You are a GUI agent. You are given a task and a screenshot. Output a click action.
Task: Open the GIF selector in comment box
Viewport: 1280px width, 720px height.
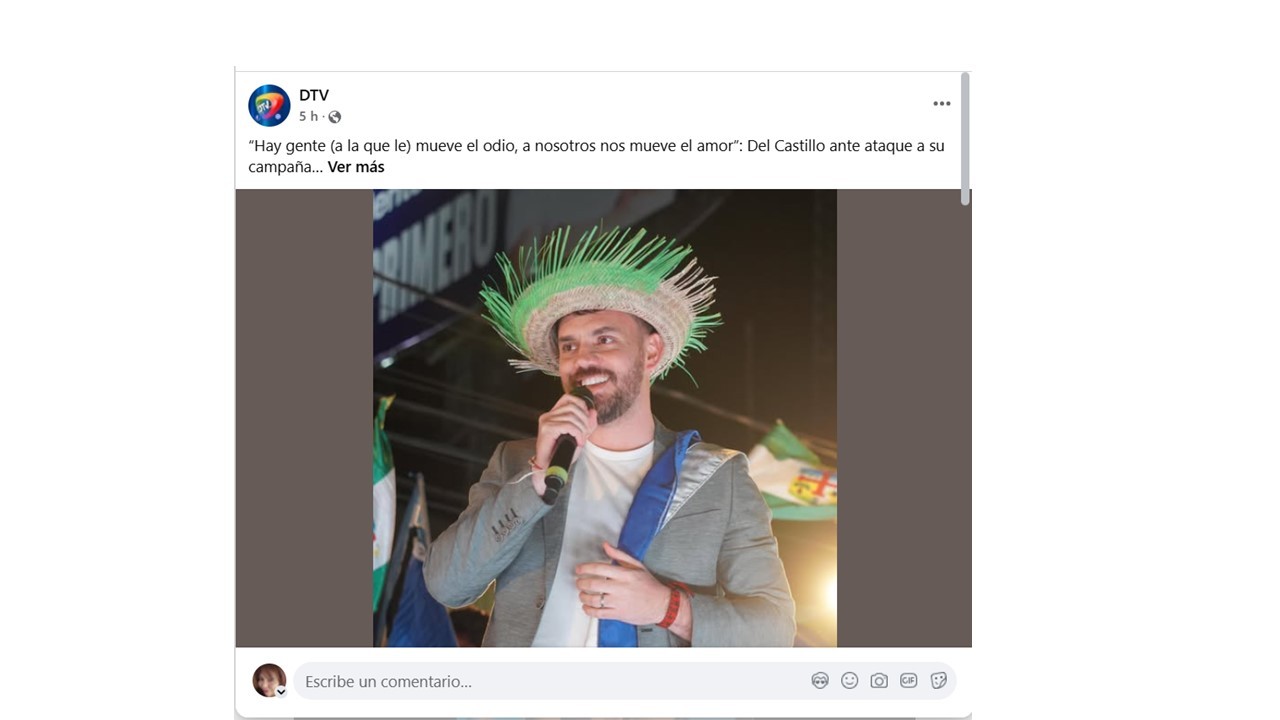point(908,681)
